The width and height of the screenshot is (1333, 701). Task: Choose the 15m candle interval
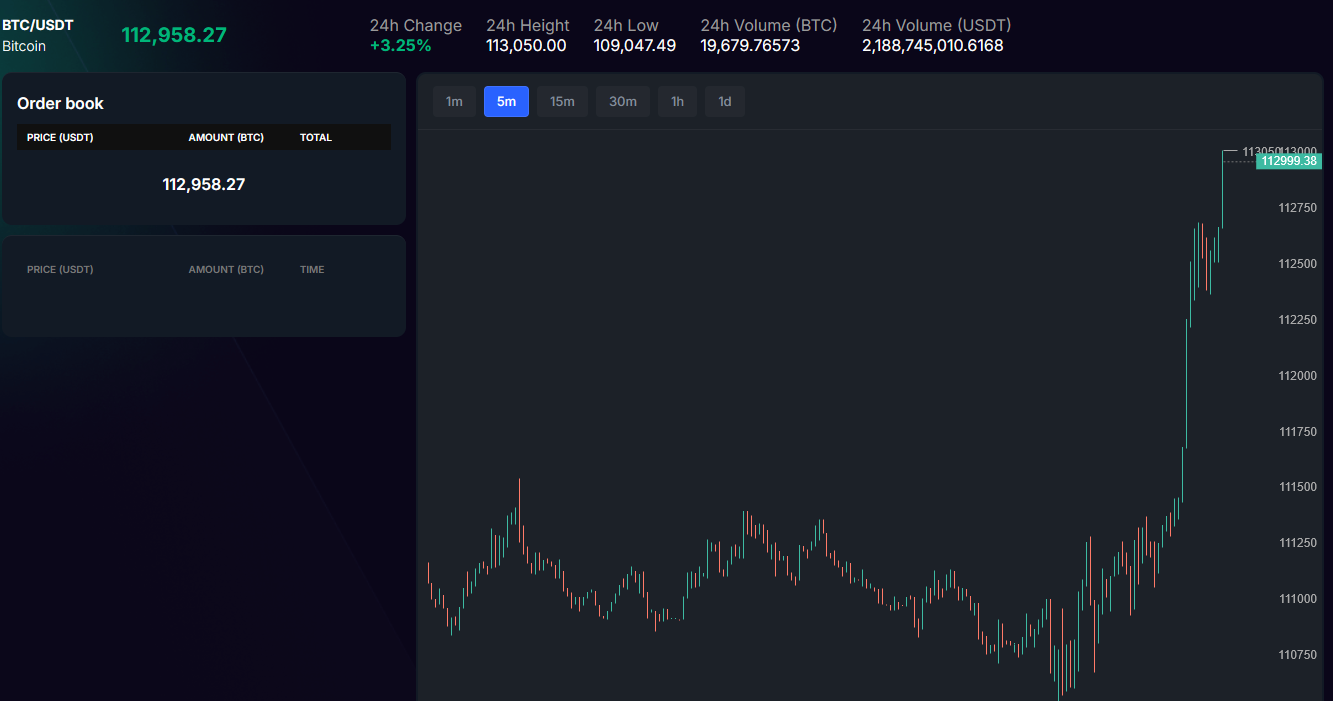click(x=562, y=101)
